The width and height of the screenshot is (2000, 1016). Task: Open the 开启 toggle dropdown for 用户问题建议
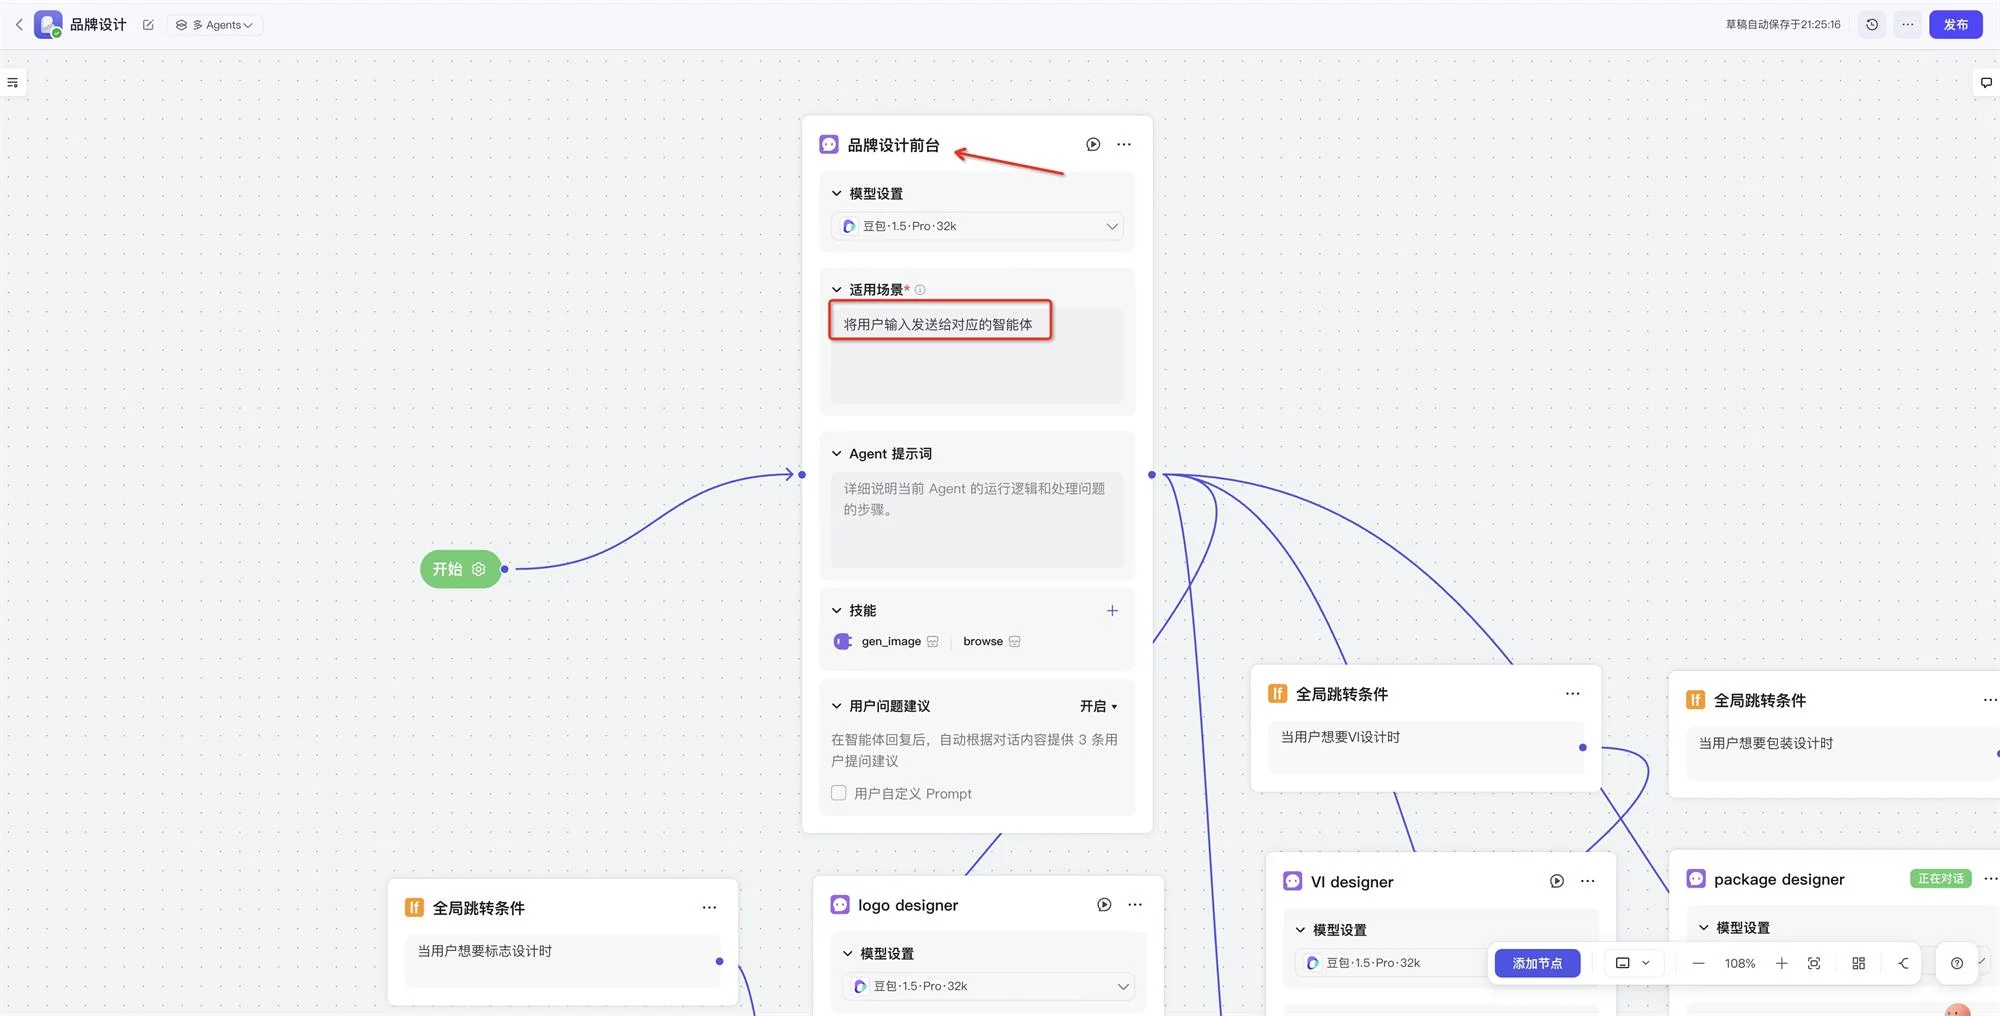point(1098,706)
